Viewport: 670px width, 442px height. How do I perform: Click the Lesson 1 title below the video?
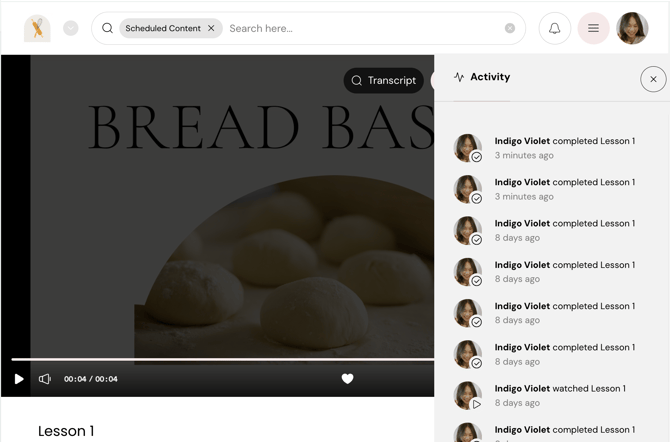click(66, 431)
